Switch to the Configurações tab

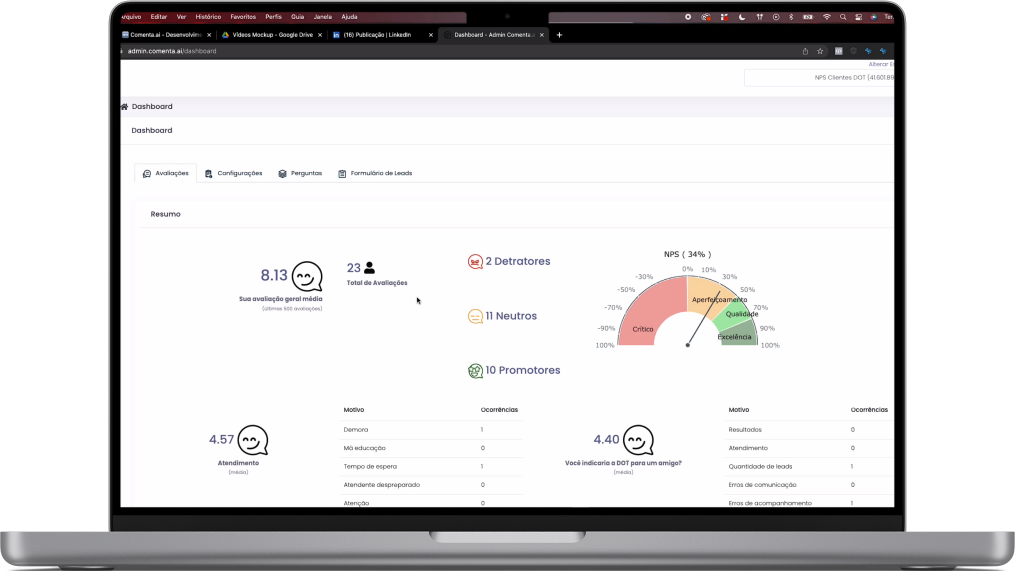pos(234,174)
